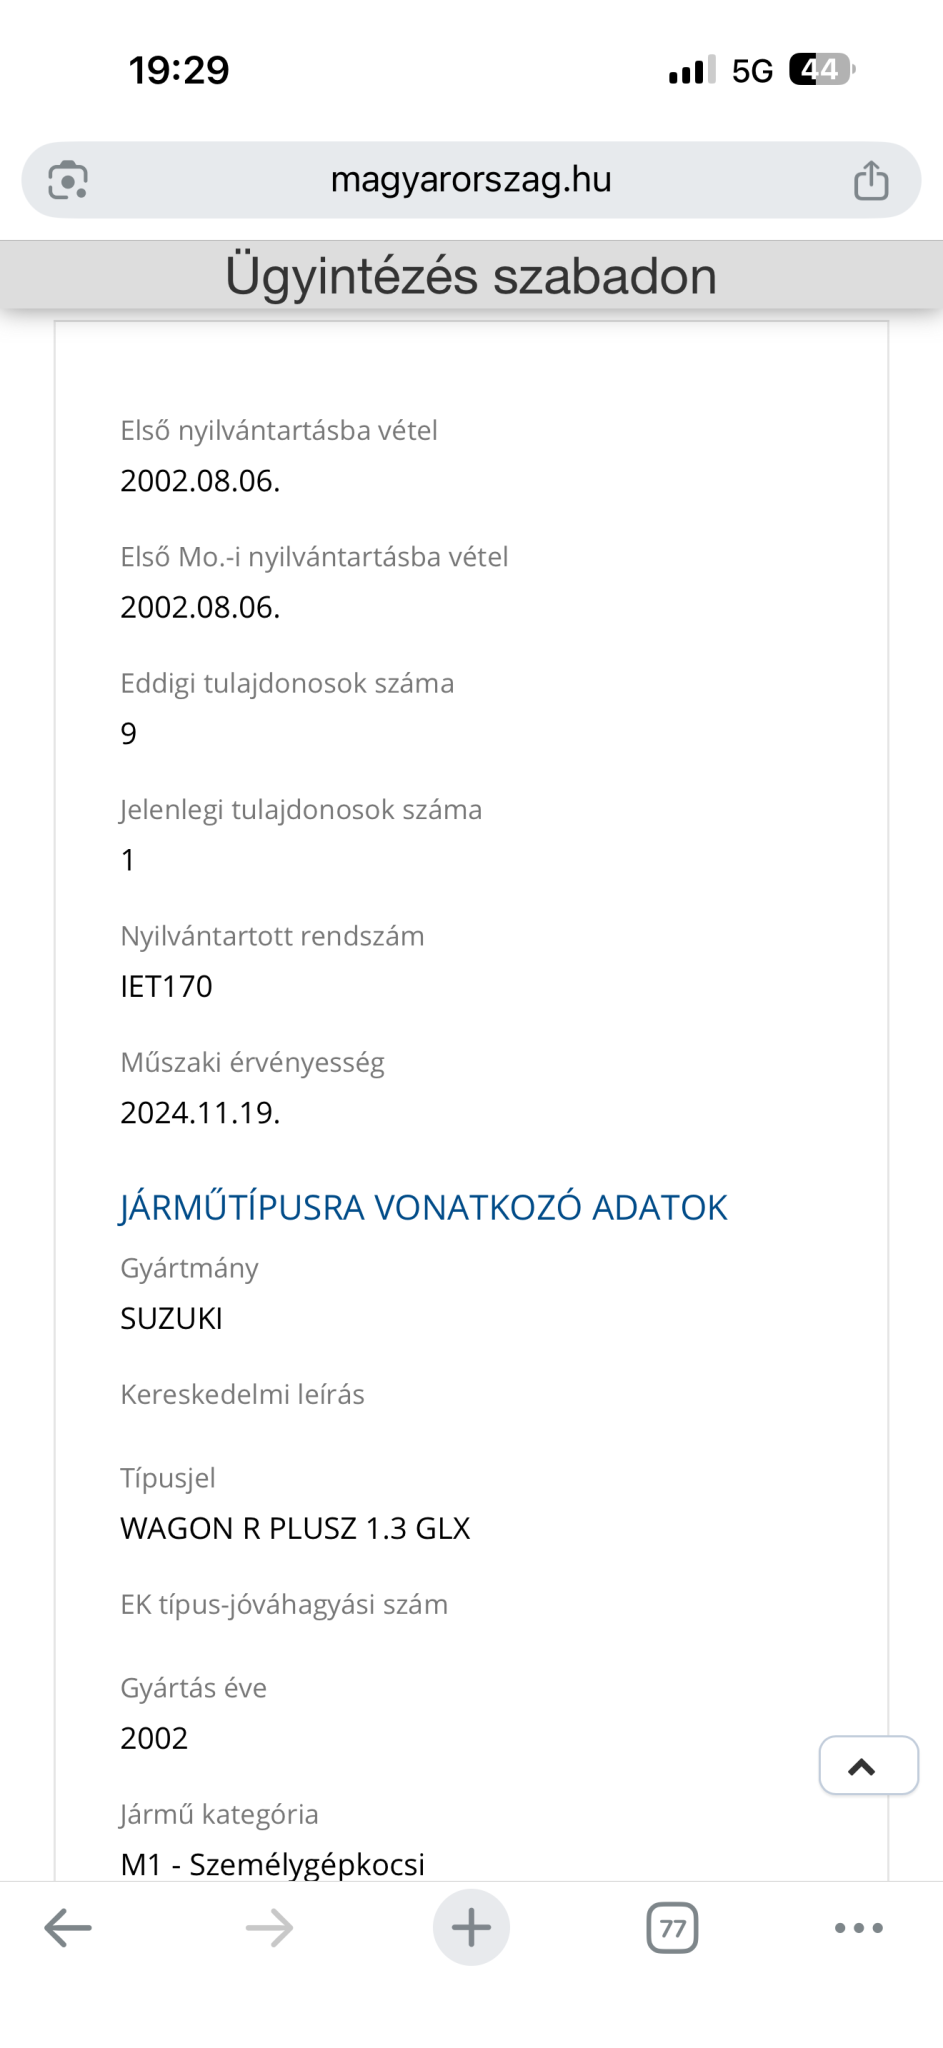Tap the Eddigi tulajdonosok száma label
This screenshot has width=943, height=2048.
tap(287, 683)
